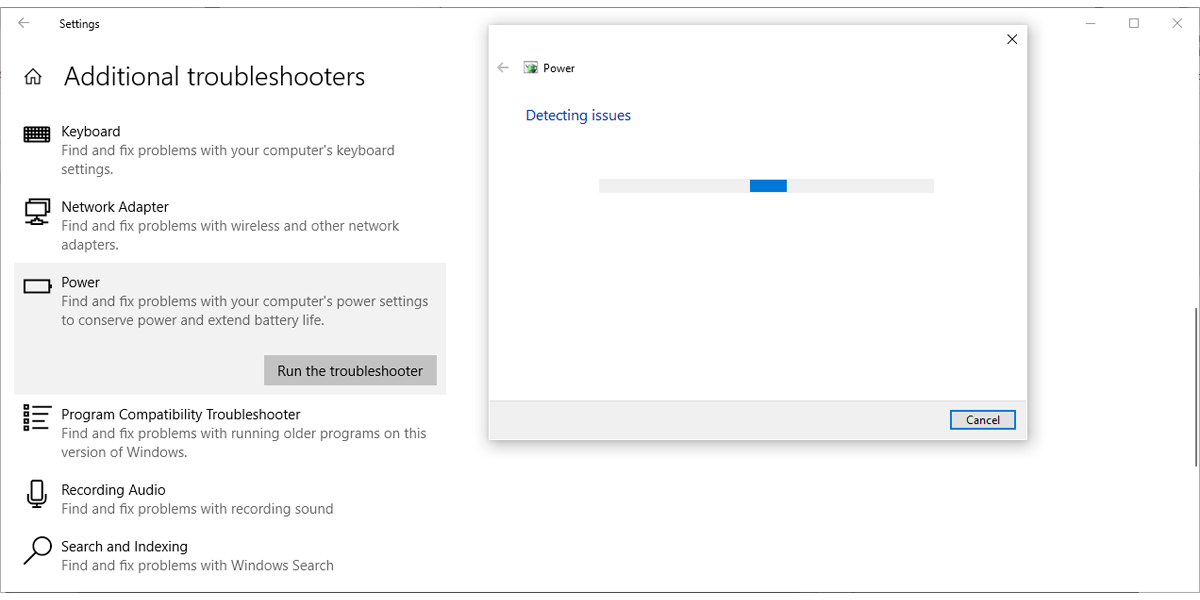Screen dimensions: 1200x600
Task: Click the Network Adapter monitor icon
Action: coord(37,211)
